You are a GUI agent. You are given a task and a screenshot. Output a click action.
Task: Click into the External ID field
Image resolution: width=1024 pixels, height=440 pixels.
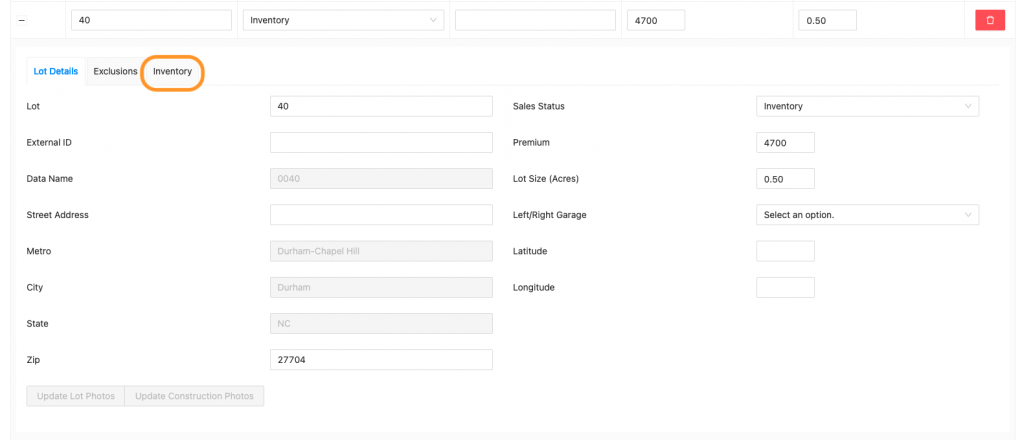point(381,142)
